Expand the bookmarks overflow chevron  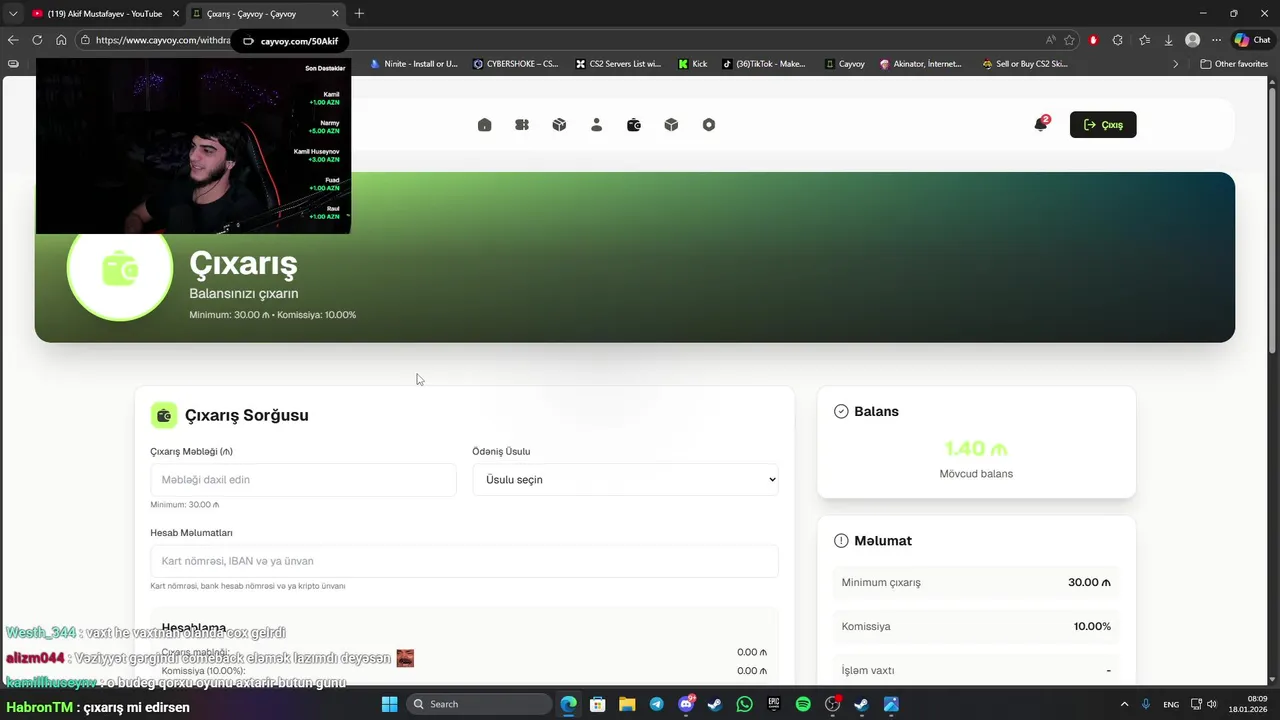(1176, 64)
